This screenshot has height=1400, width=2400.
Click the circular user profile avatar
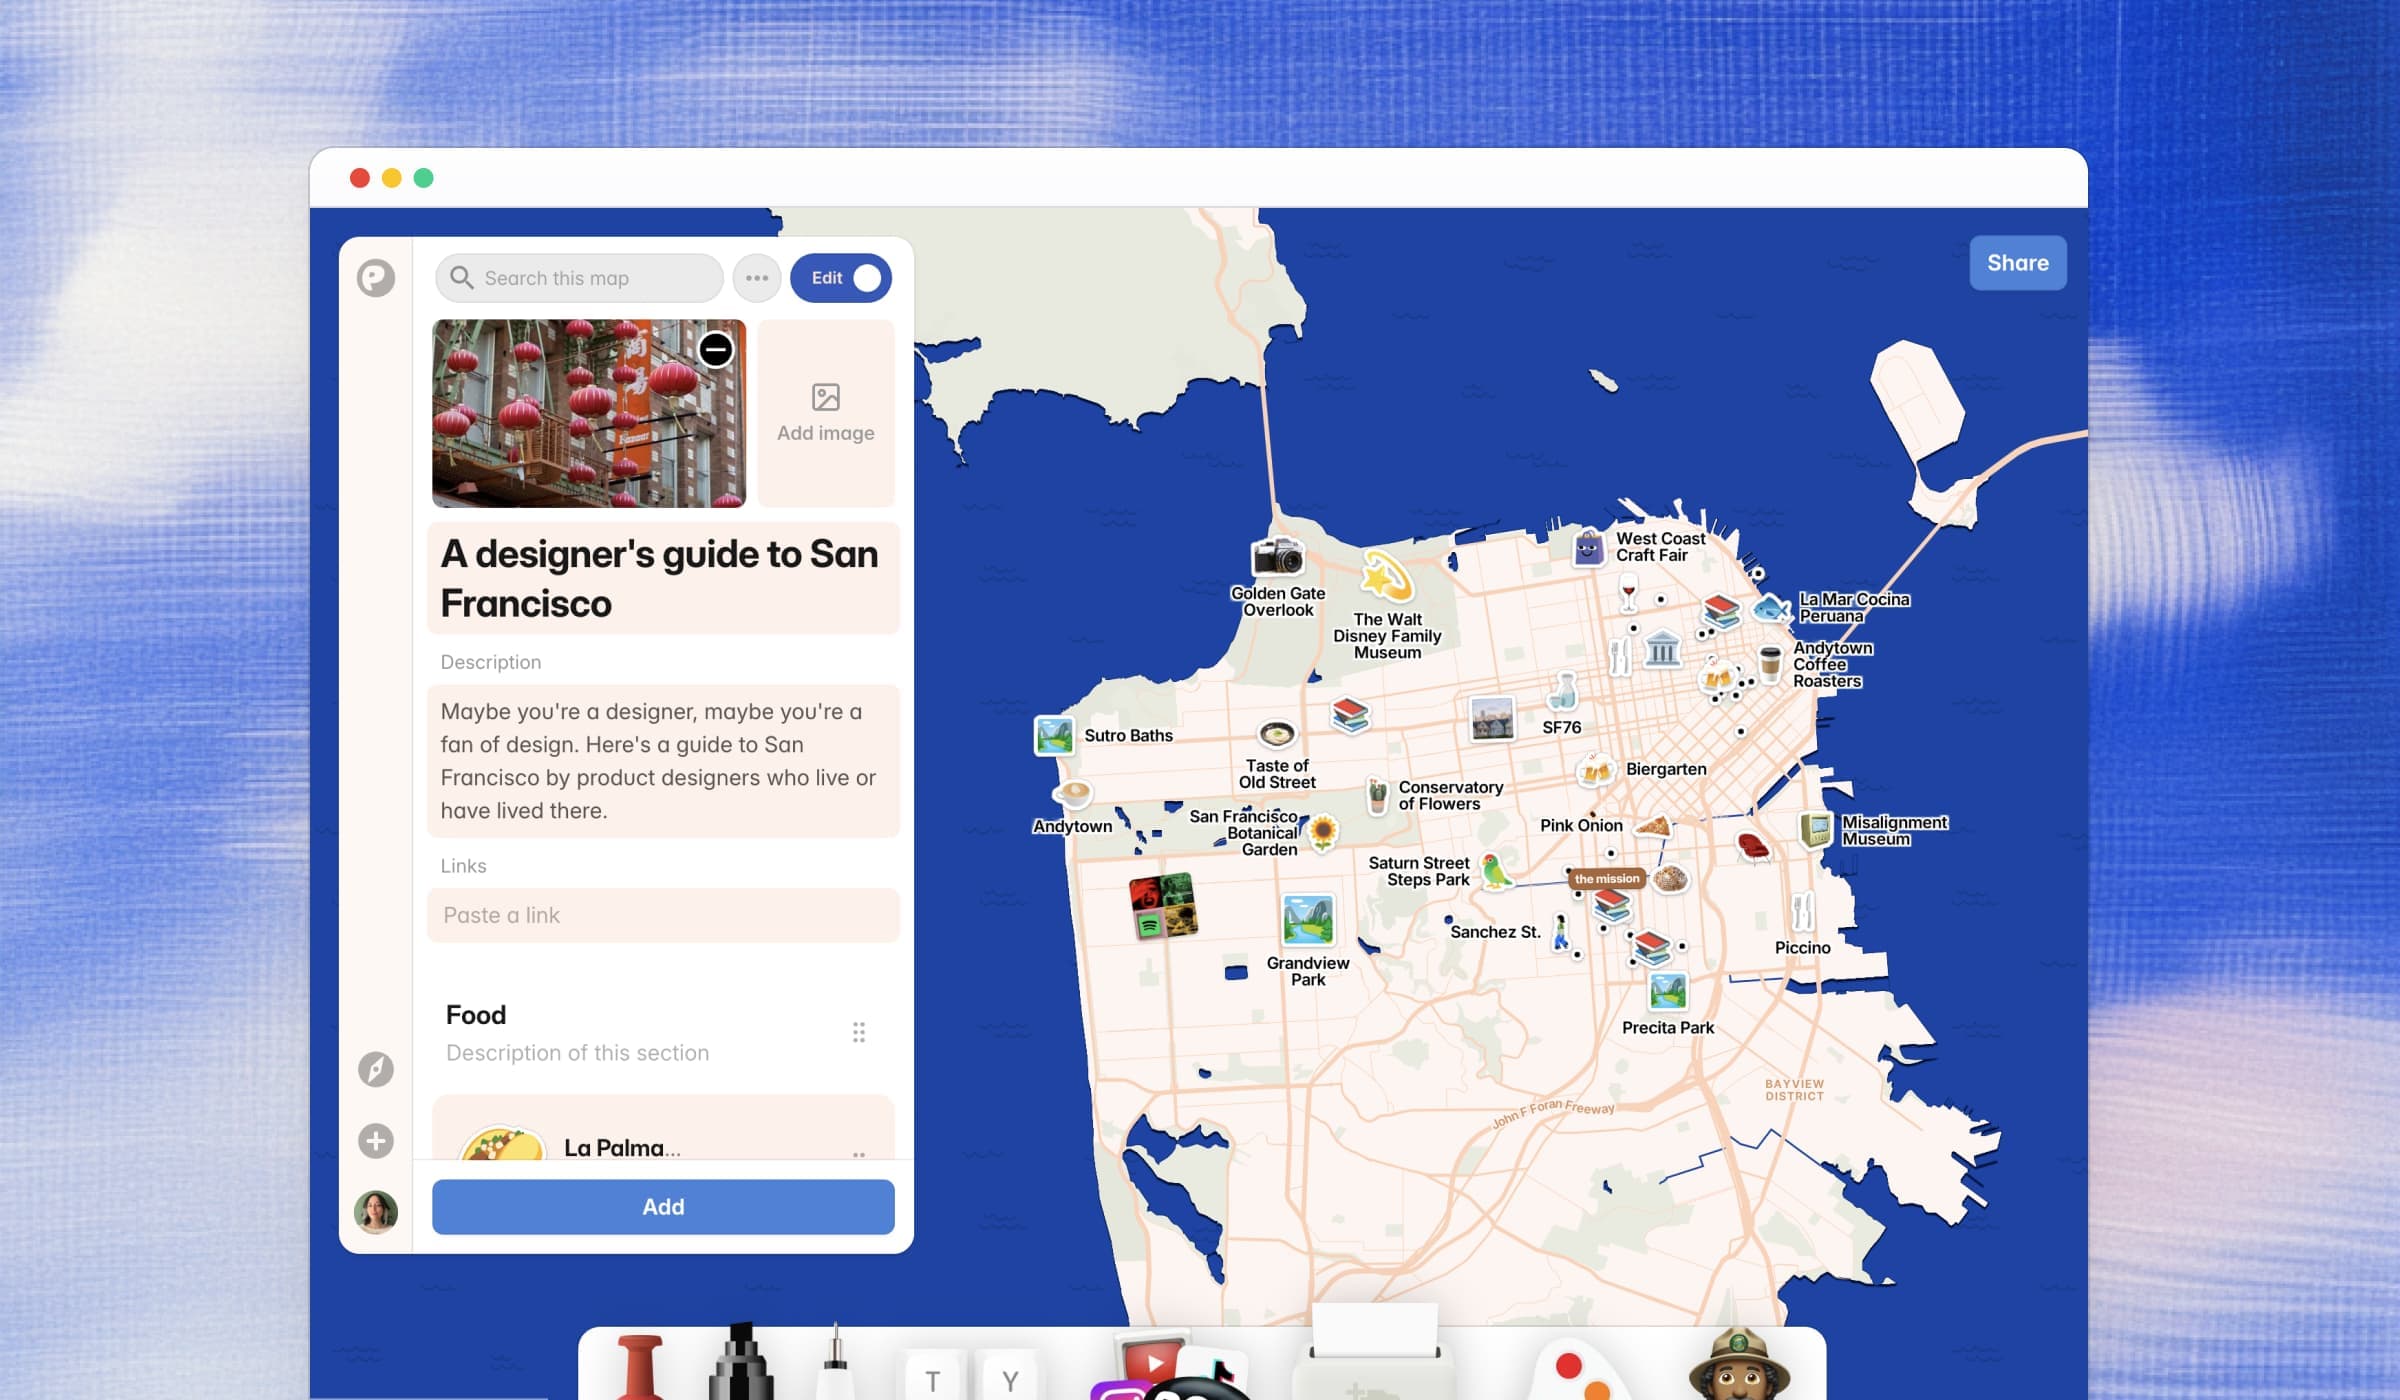(x=377, y=1210)
